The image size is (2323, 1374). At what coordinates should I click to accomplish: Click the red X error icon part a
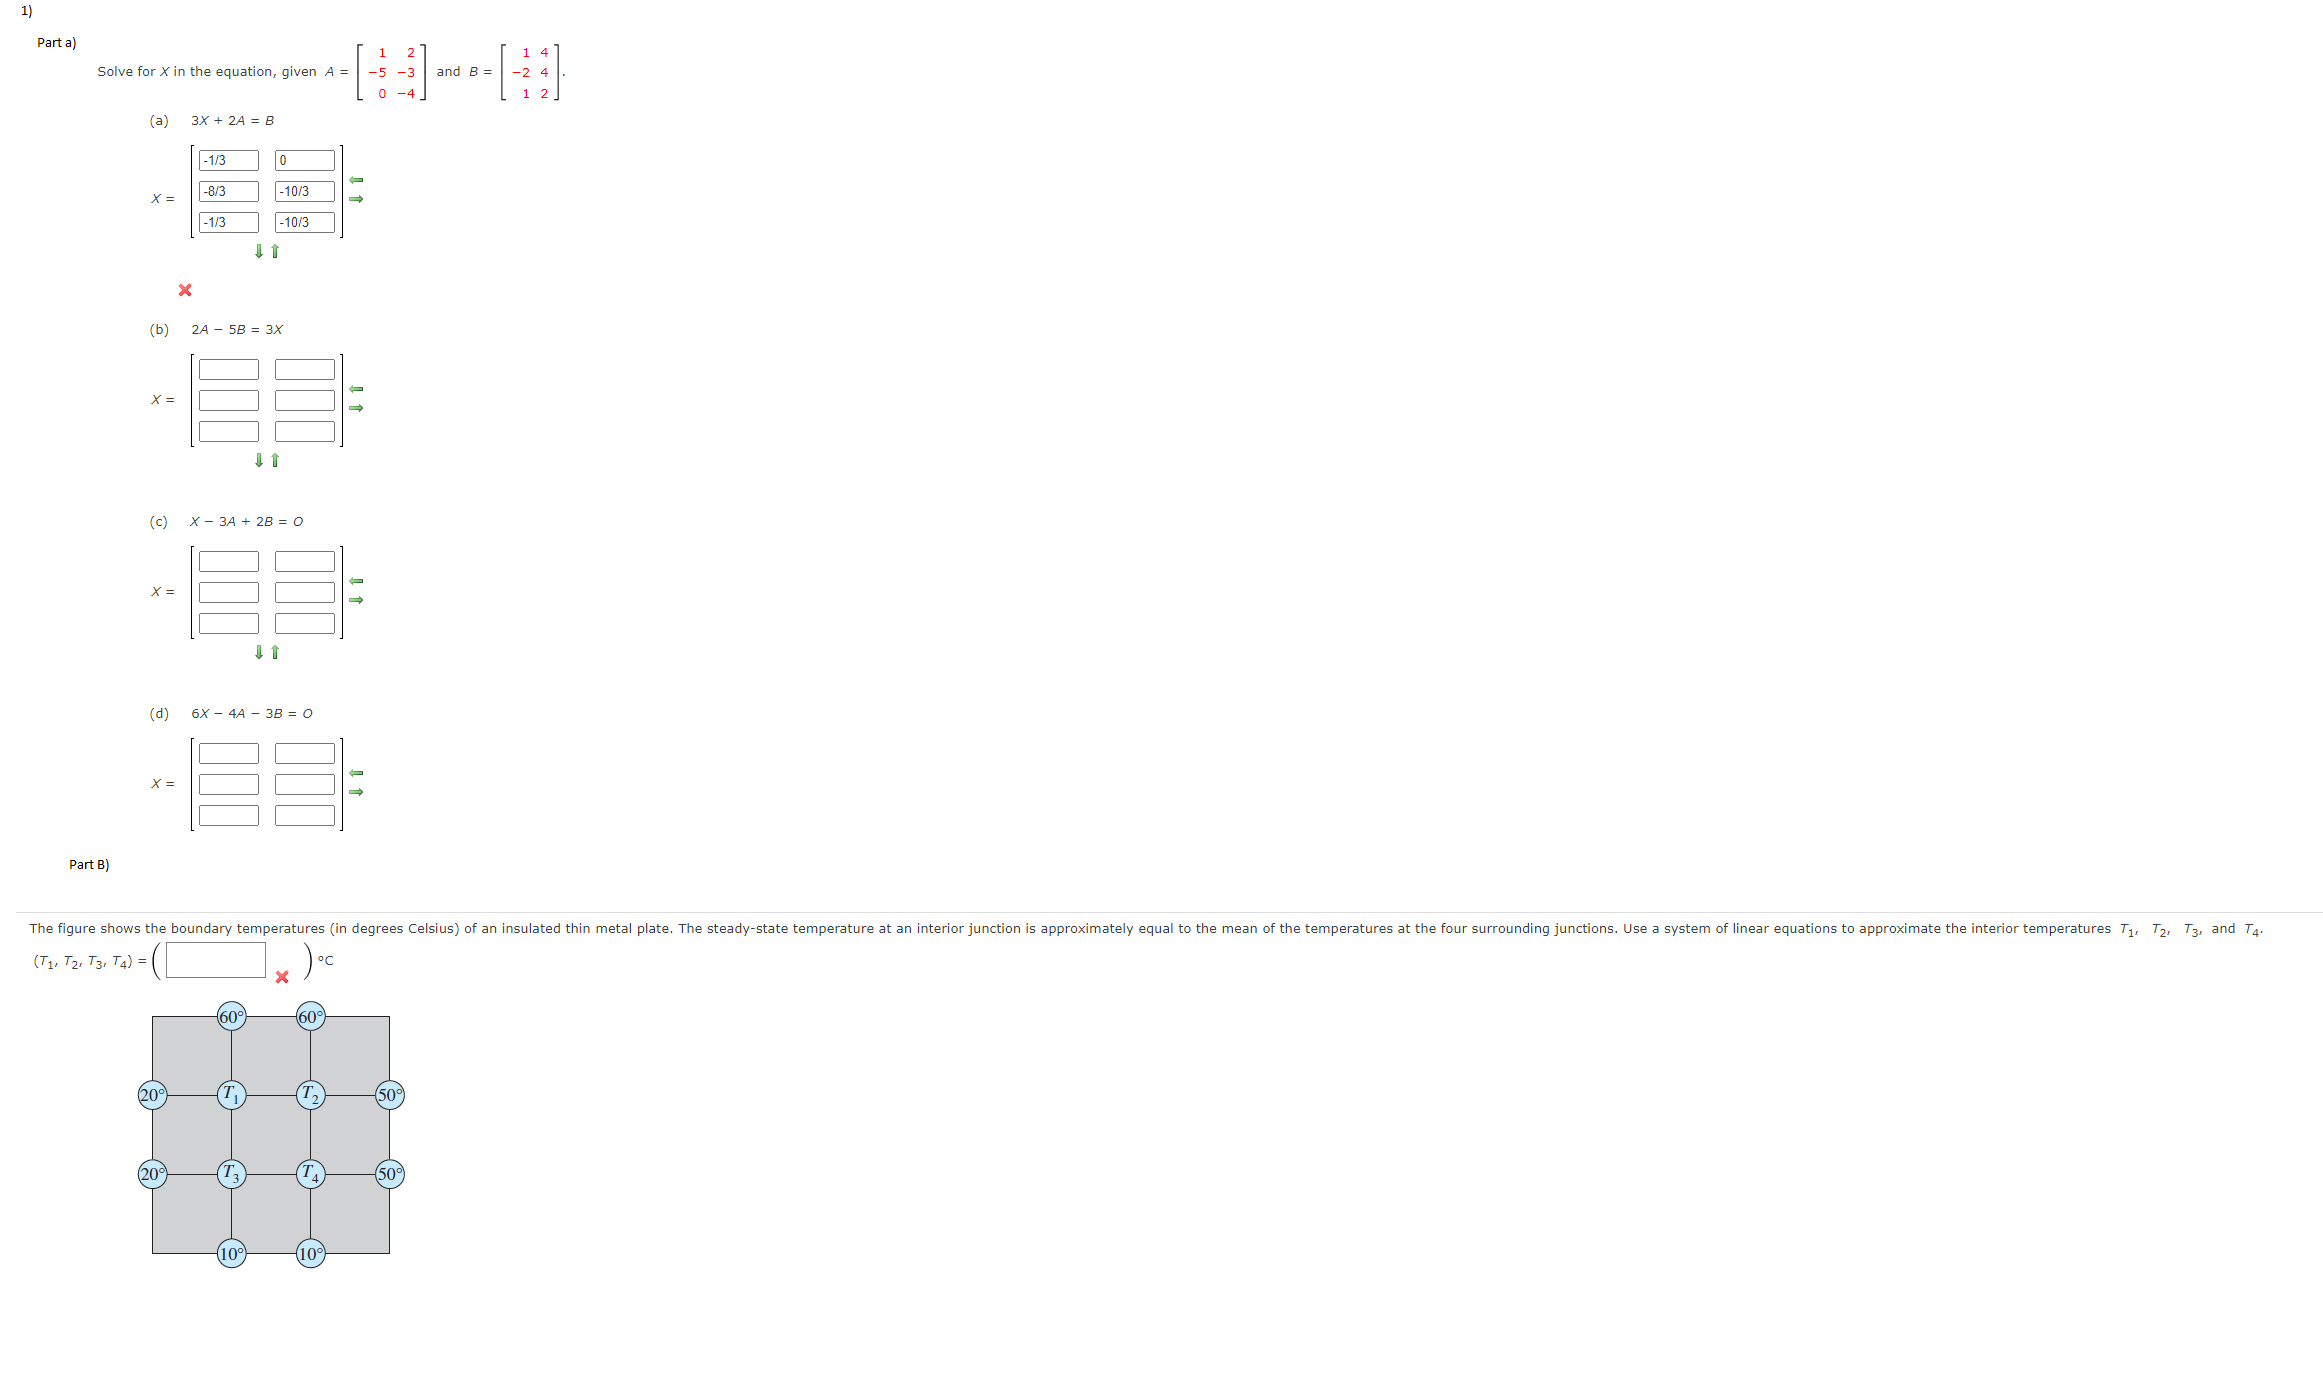[183, 288]
